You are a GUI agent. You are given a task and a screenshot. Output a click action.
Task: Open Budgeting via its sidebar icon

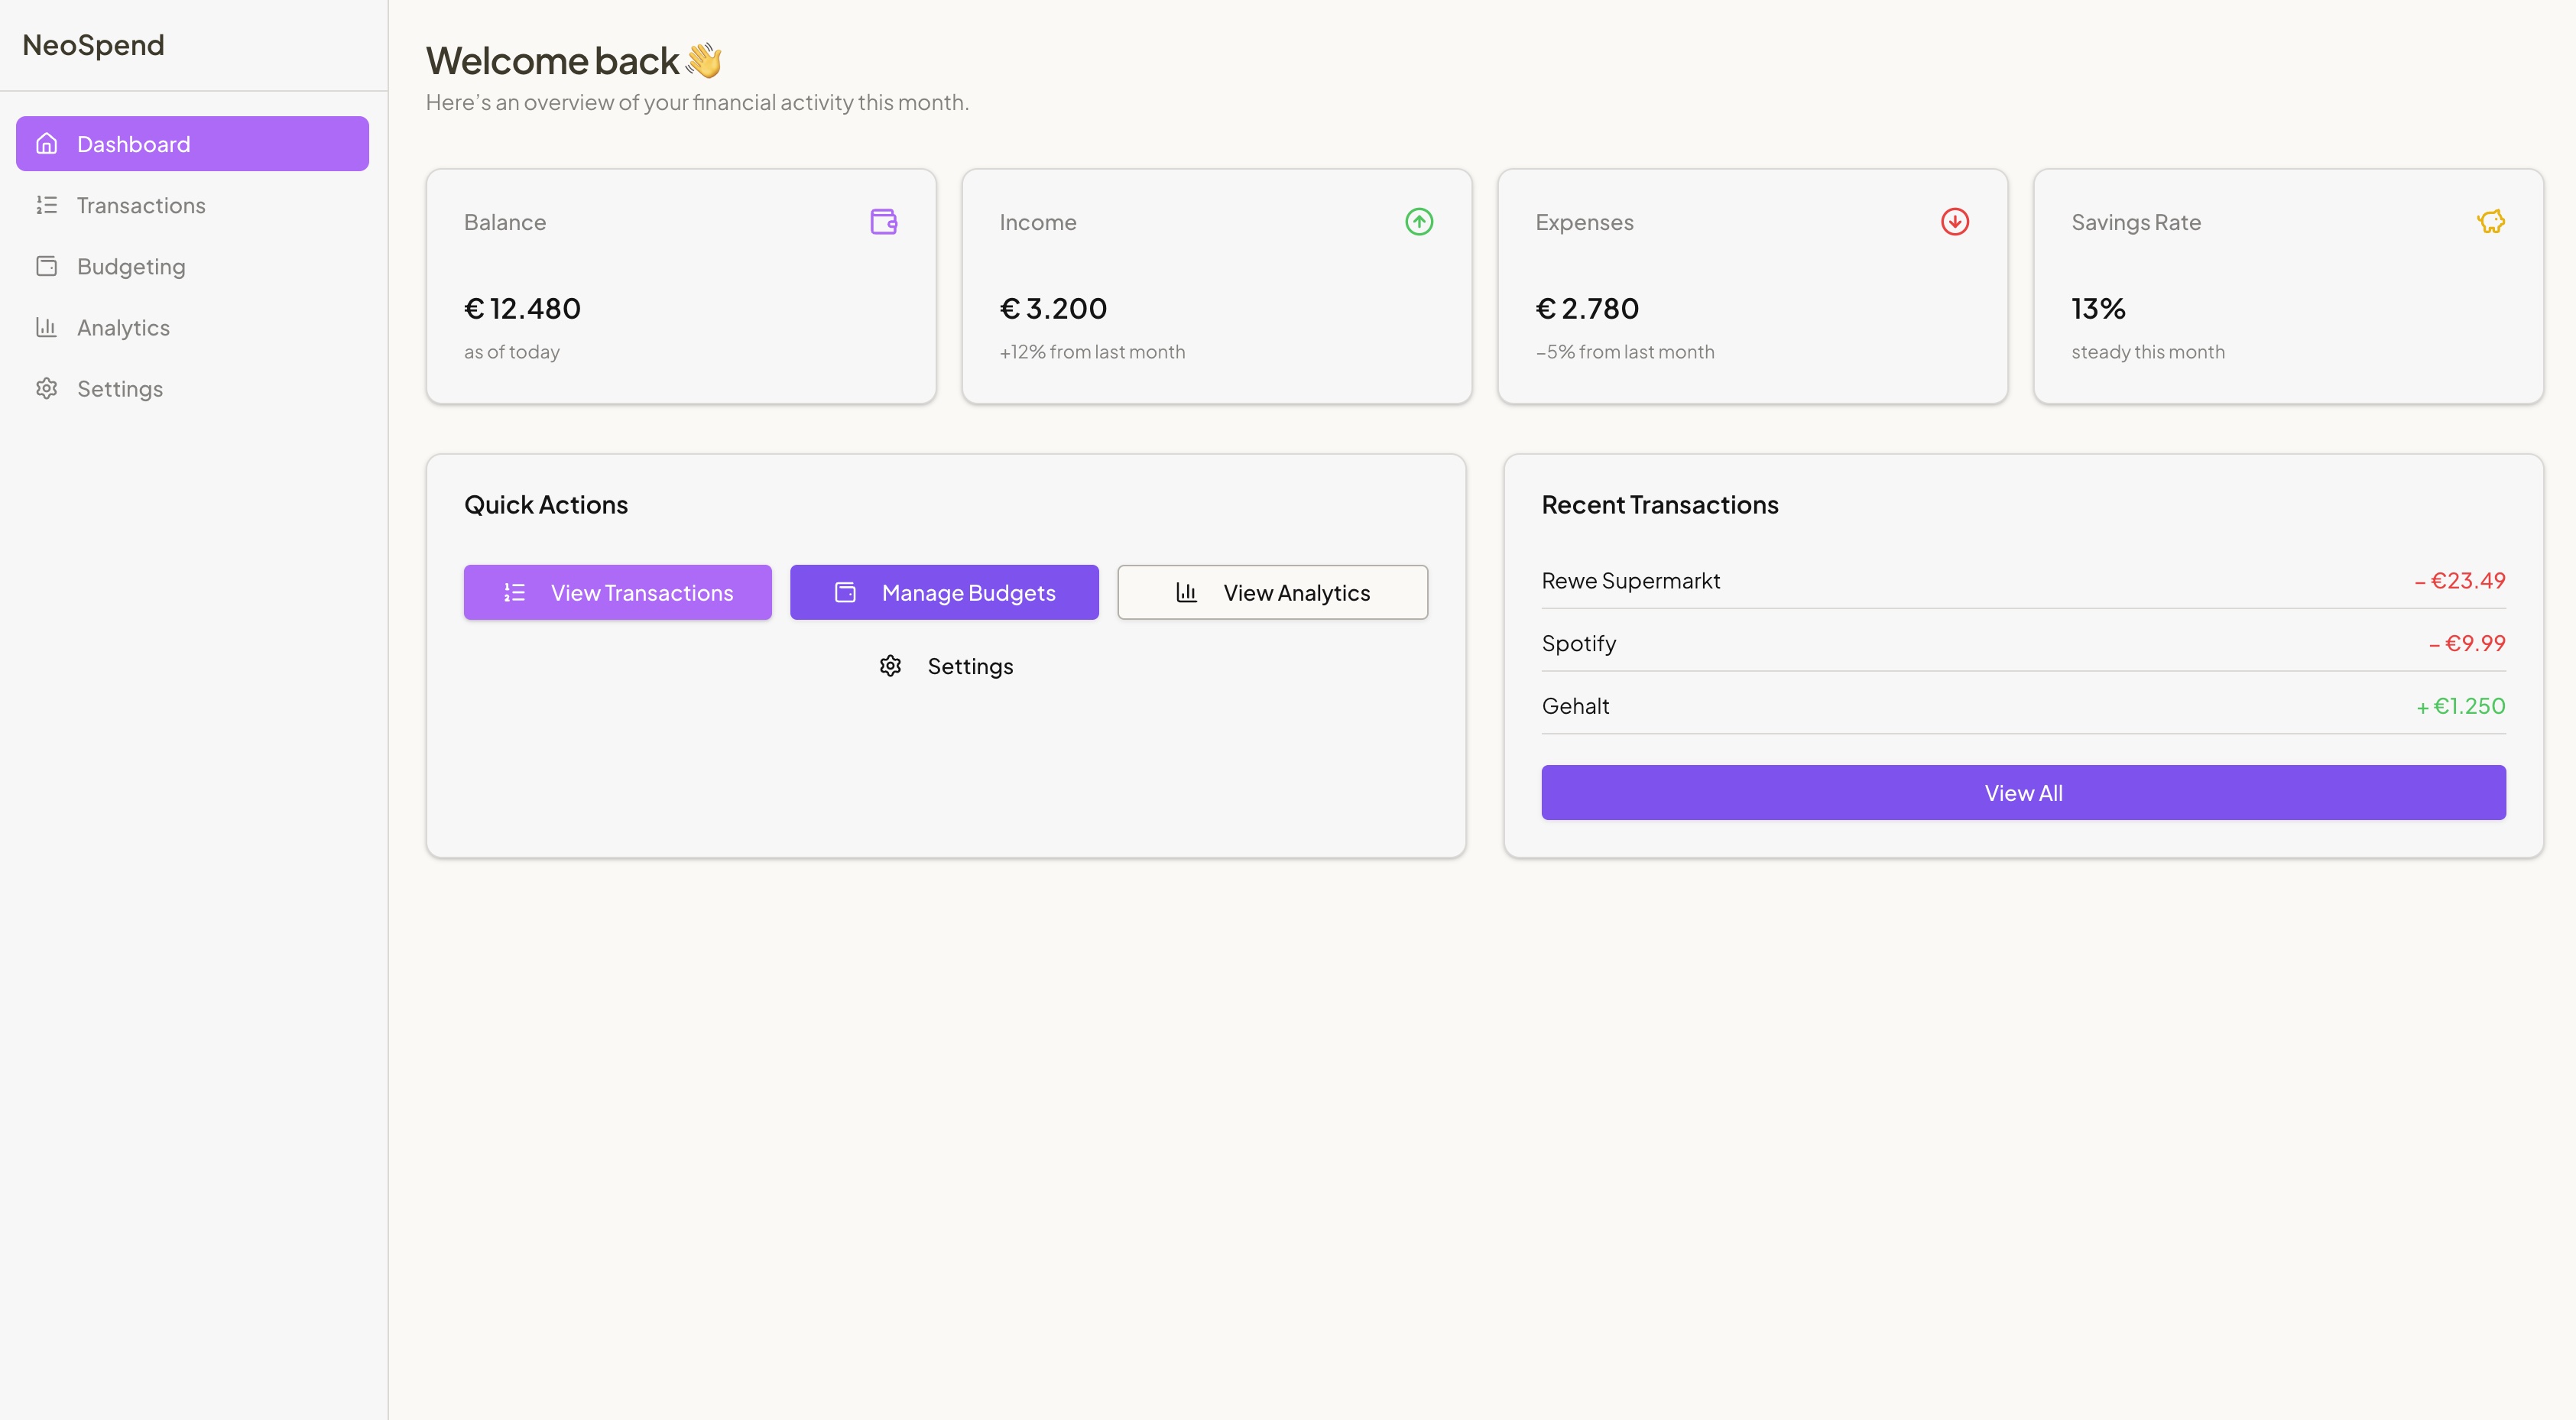pos(47,266)
